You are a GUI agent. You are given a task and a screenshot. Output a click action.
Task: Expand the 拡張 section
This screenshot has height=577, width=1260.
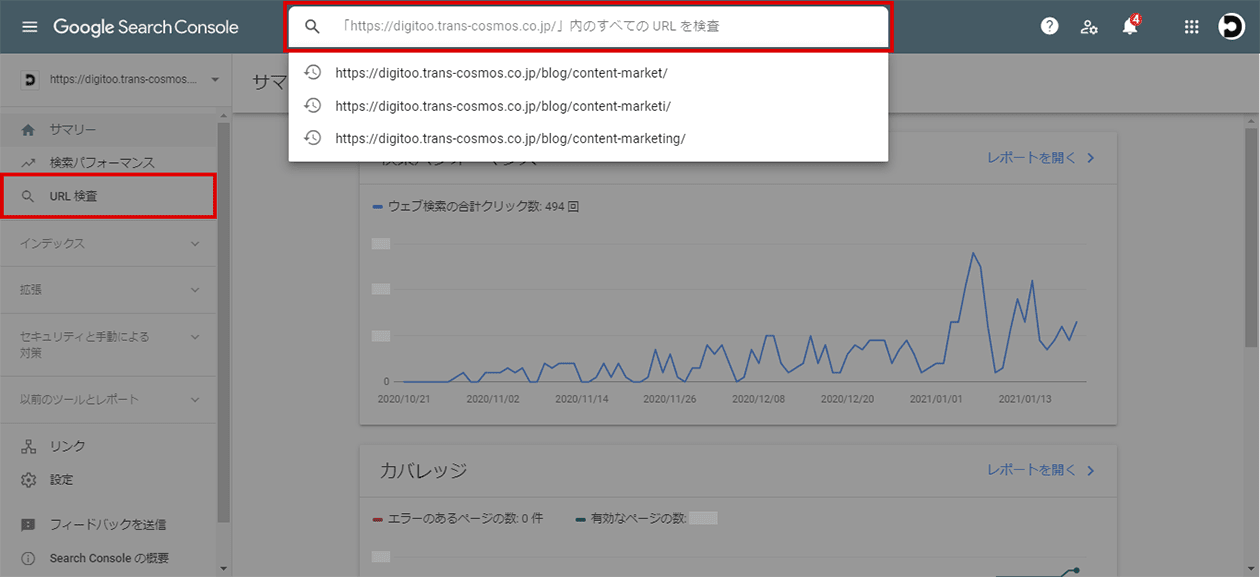coord(109,289)
